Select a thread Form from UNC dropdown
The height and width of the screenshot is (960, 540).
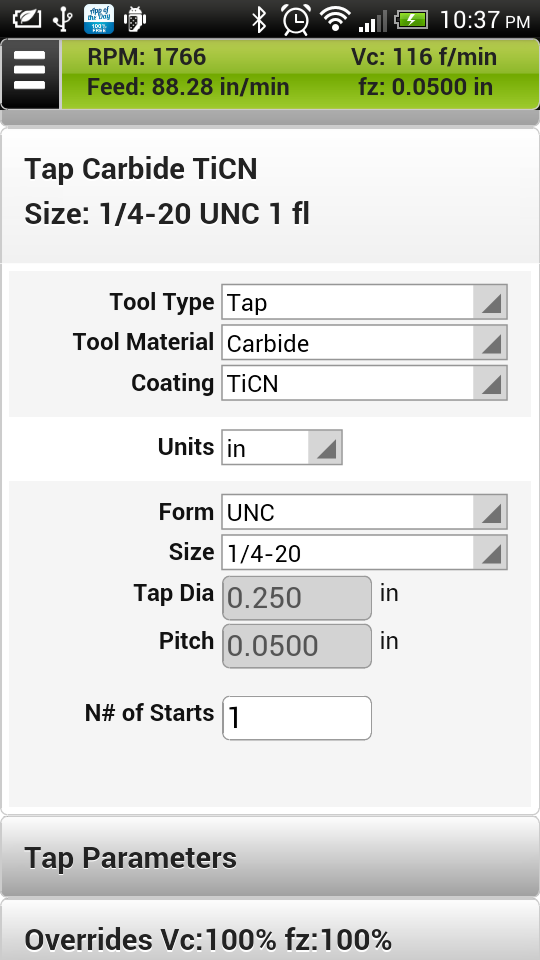pyautogui.click(x=364, y=512)
